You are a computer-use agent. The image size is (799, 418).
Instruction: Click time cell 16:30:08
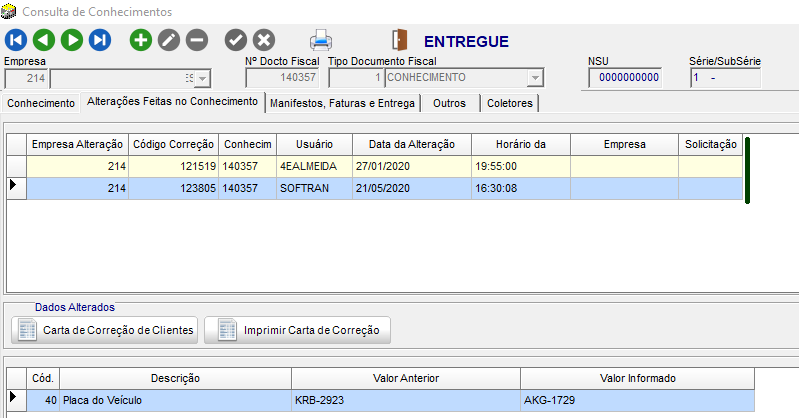coord(521,188)
